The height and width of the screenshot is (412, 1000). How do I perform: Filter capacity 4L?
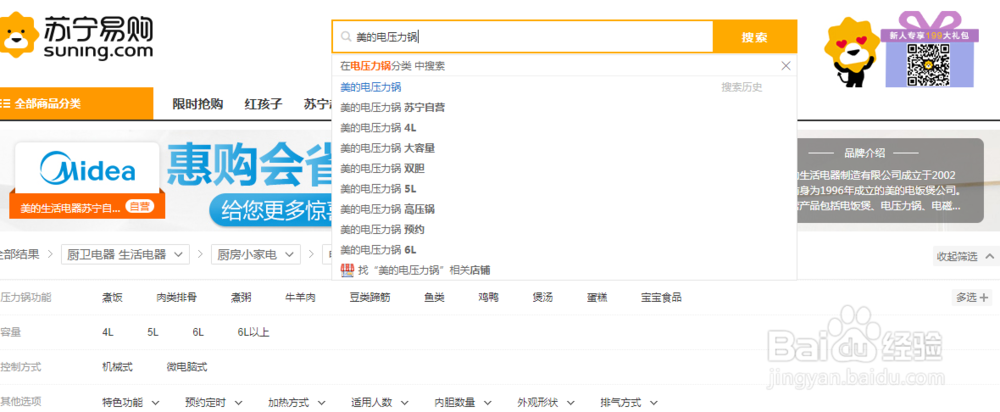pyautogui.click(x=107, y=332)
